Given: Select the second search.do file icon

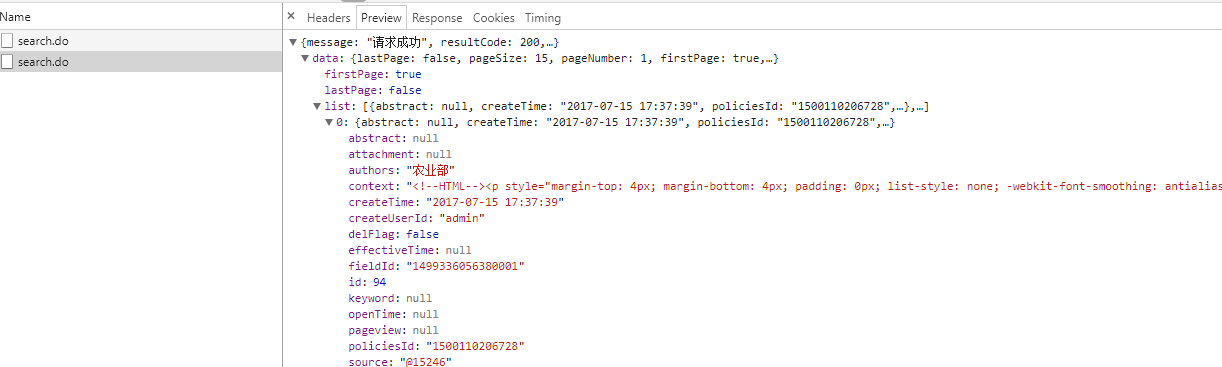Looking at the screenshot, I should point(8,62).
